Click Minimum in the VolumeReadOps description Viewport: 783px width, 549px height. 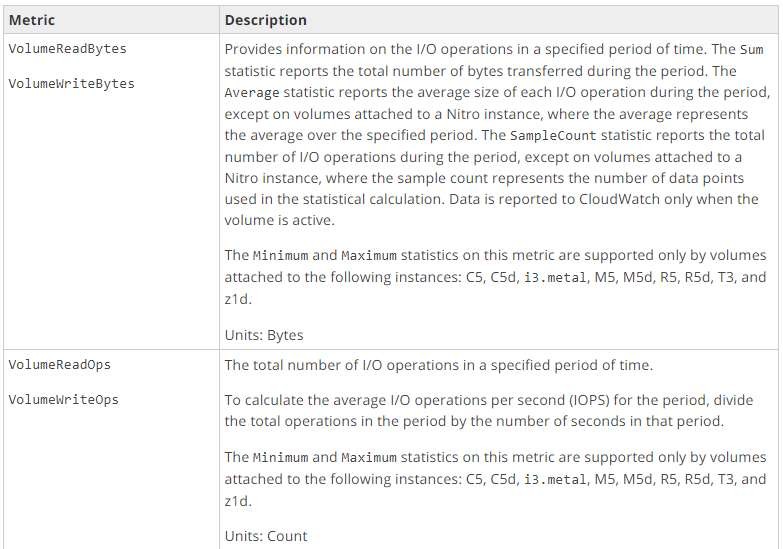(x=280, y=458)
